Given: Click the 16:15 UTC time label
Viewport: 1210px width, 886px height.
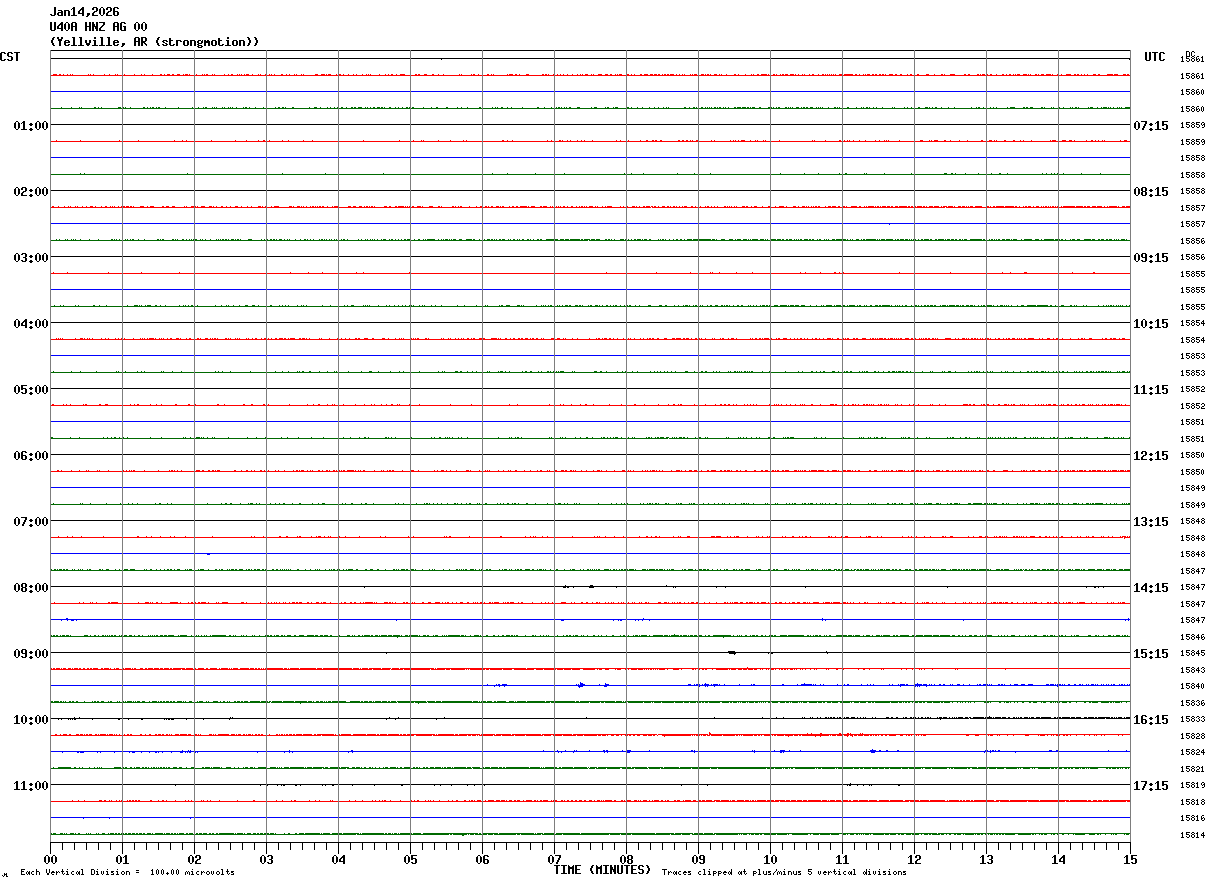Looking at the screenshot, I should [1151, 719].
